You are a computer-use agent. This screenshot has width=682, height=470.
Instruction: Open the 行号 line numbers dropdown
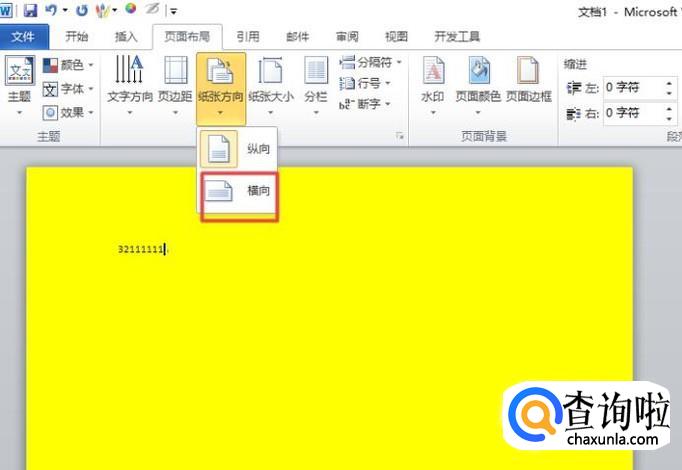click(364, 83)
